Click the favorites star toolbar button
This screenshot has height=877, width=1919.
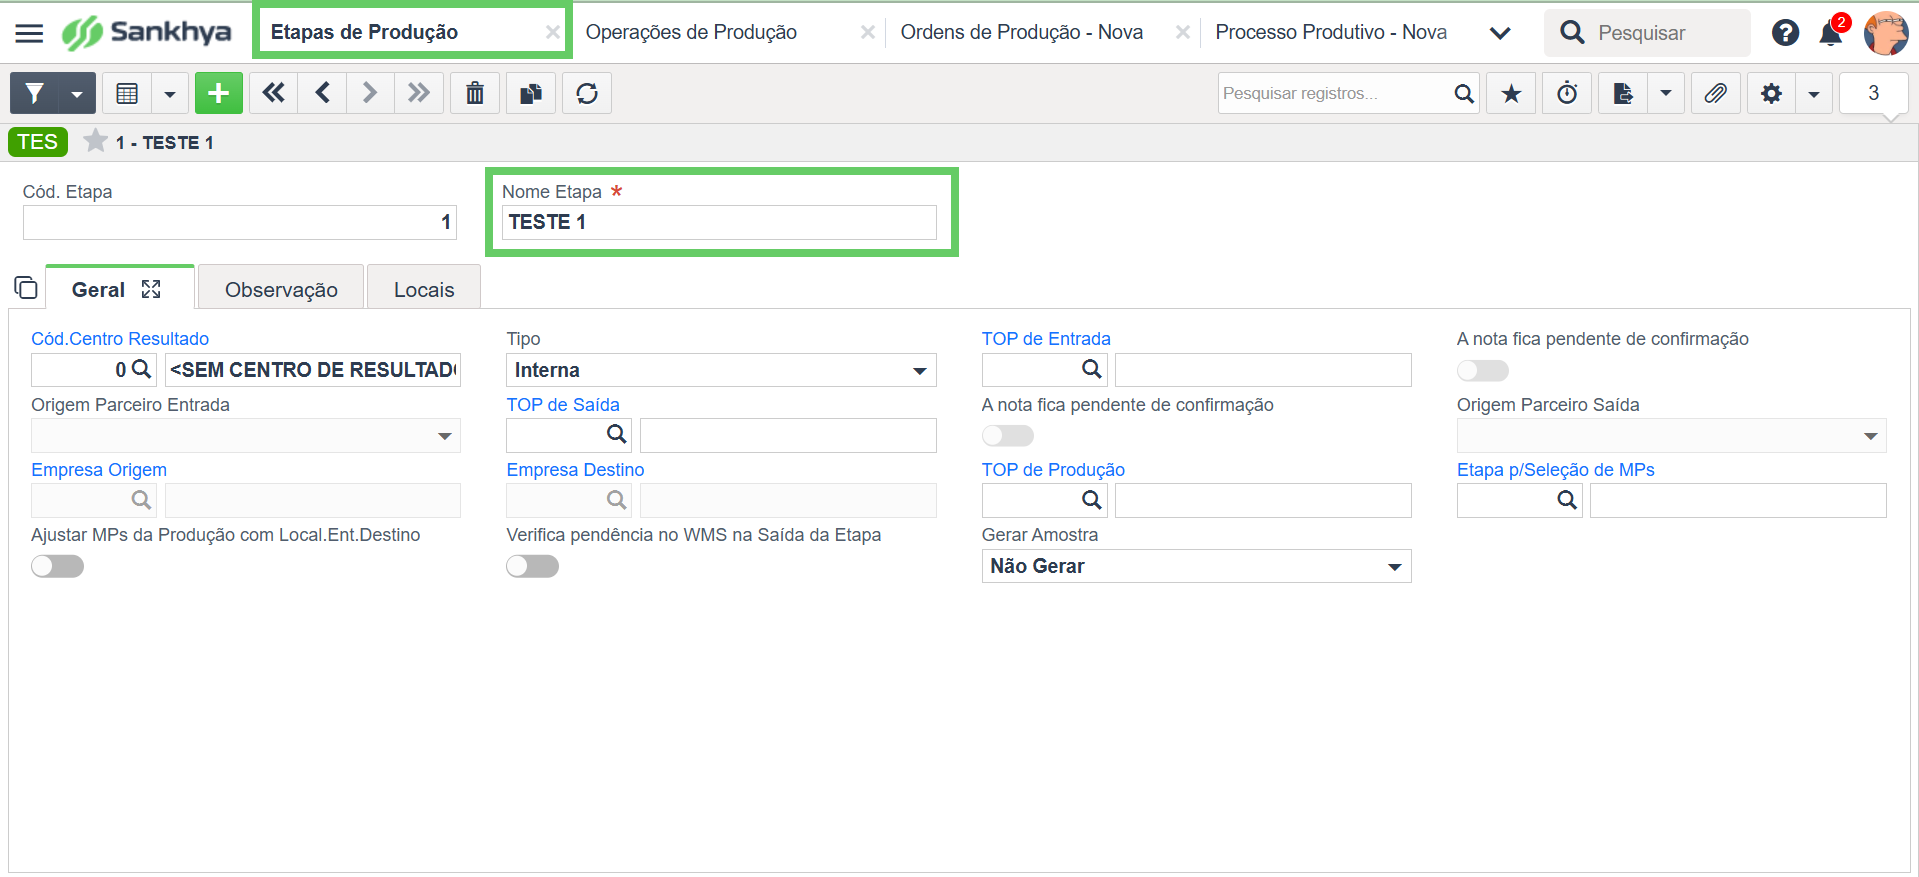click(x=1511, y=93)
